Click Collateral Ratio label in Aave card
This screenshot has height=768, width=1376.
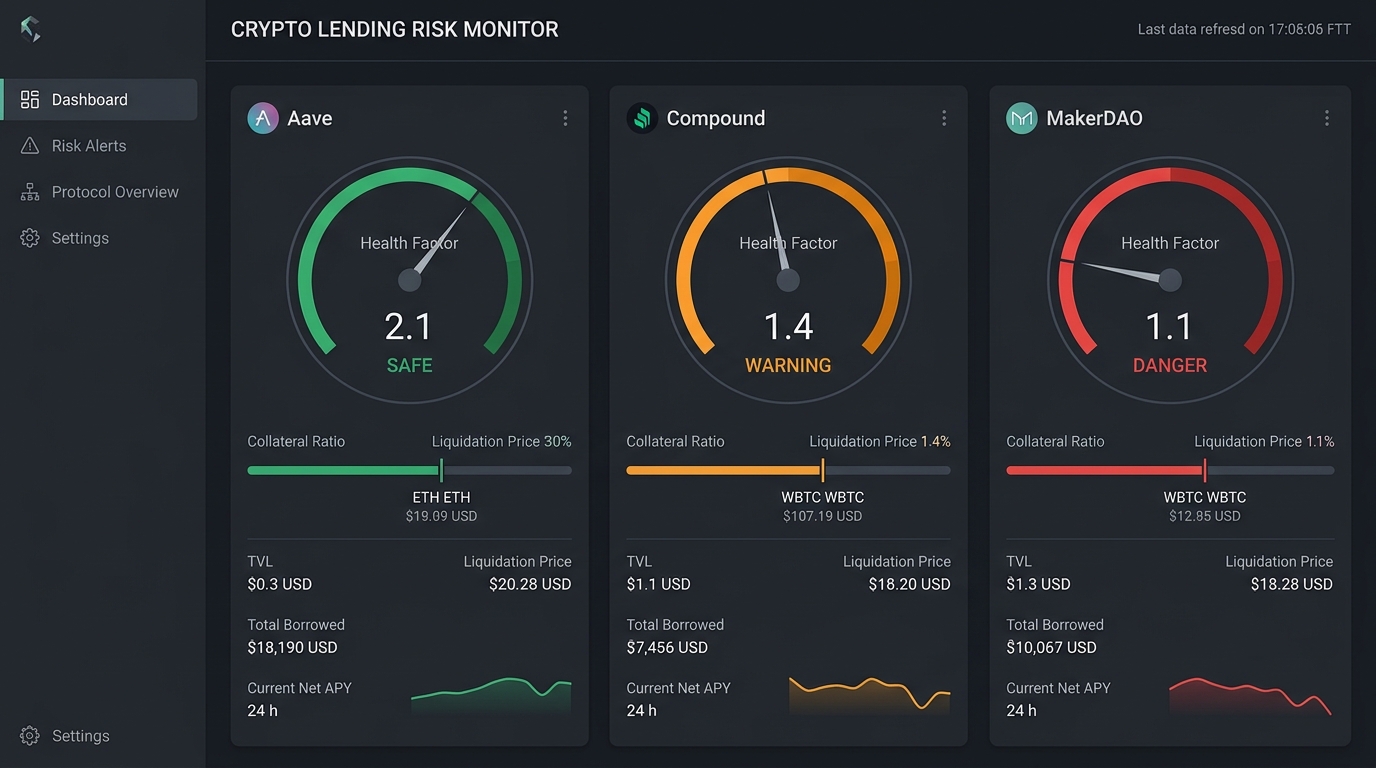[x=296, y=441]
